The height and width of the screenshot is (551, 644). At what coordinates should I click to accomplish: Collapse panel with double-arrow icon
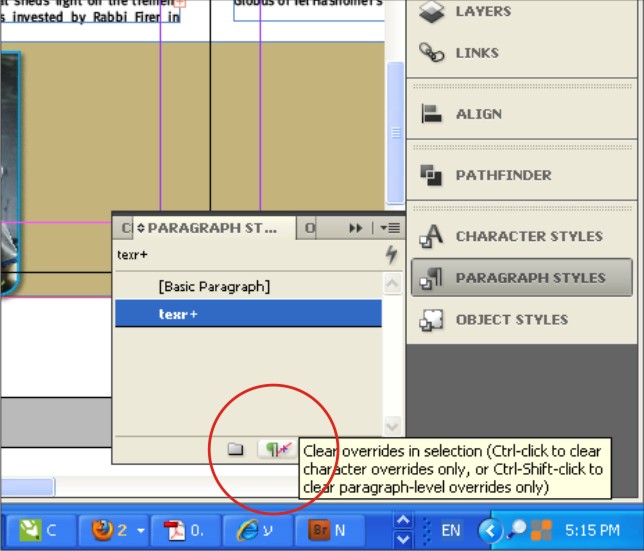pyautogui.click(x=356, y=228)
